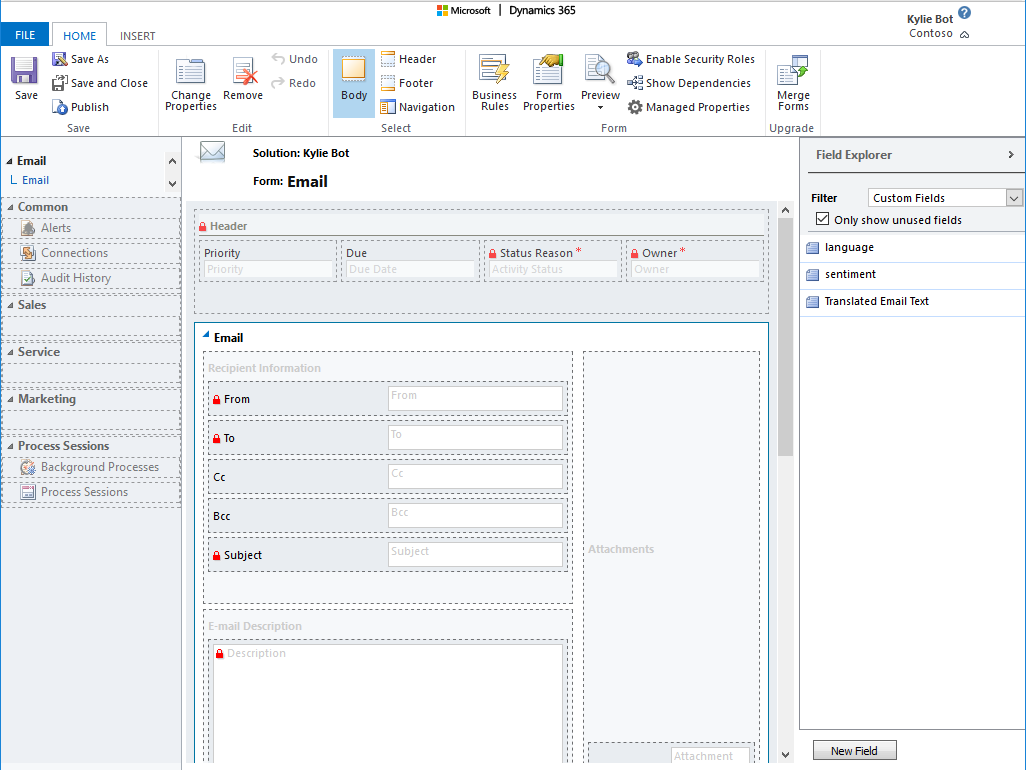Click Show Dependencies

(x=689, y=83)
